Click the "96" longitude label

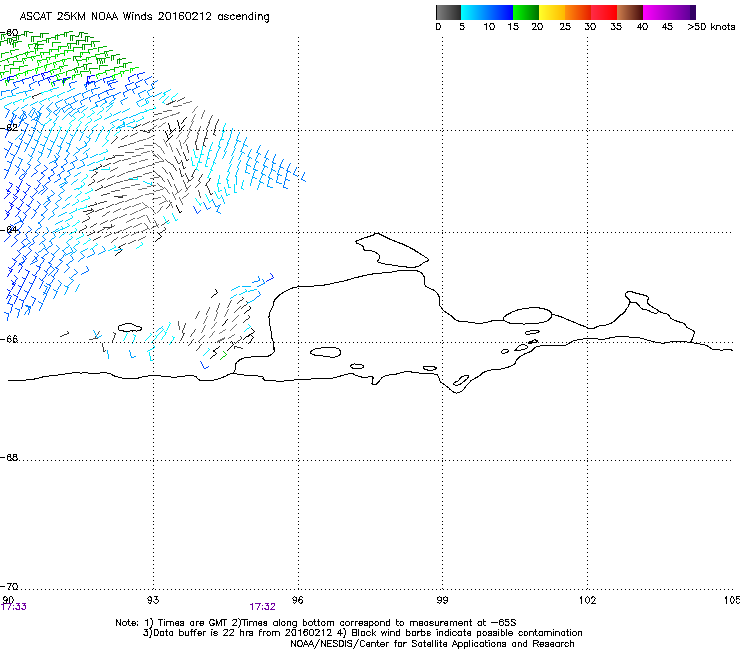click(297, 600)
